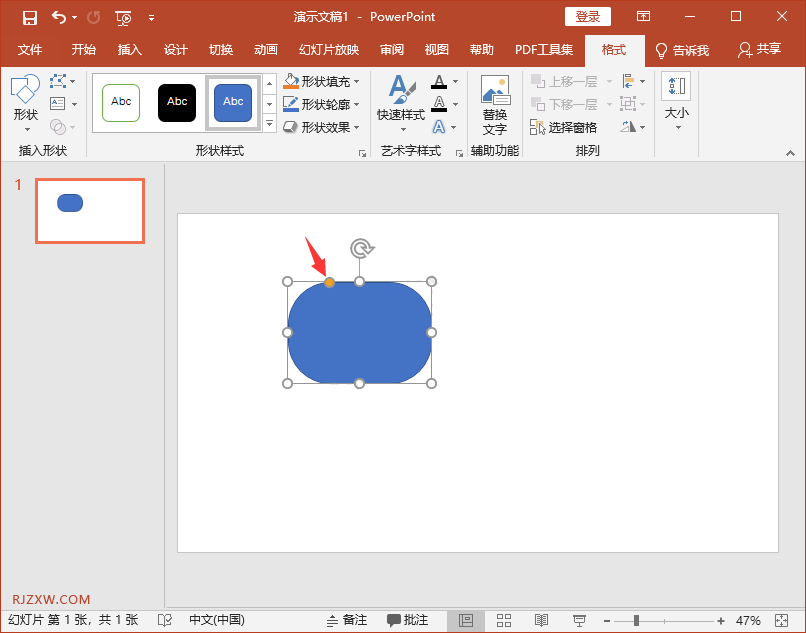The width and height of the screenshot is (806, 633).
Task: Switch to slide sorter view icon
Action: tap(504, 620)
